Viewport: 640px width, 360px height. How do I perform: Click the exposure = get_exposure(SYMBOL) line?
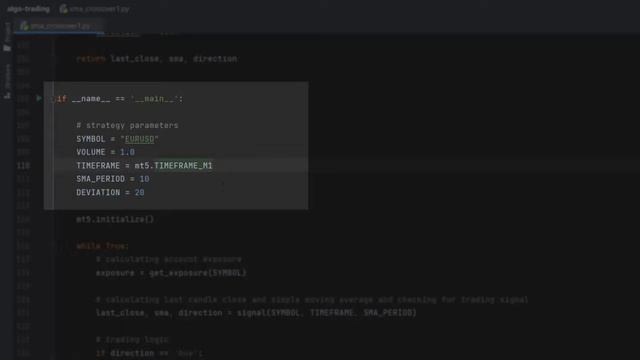click(171, 273)
